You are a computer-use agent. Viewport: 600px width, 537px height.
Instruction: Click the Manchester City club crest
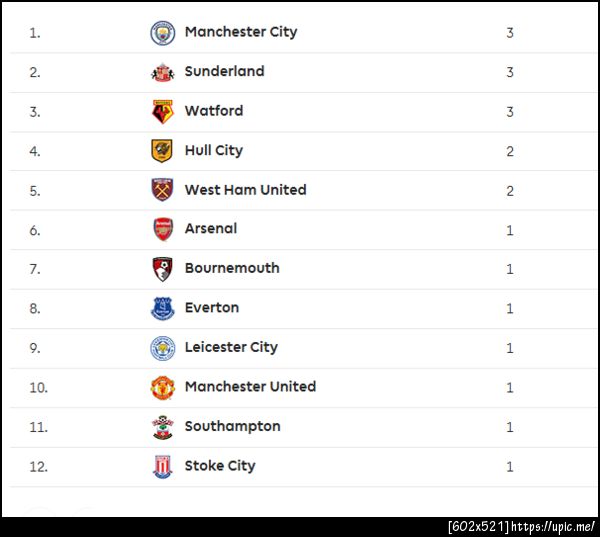162,33
